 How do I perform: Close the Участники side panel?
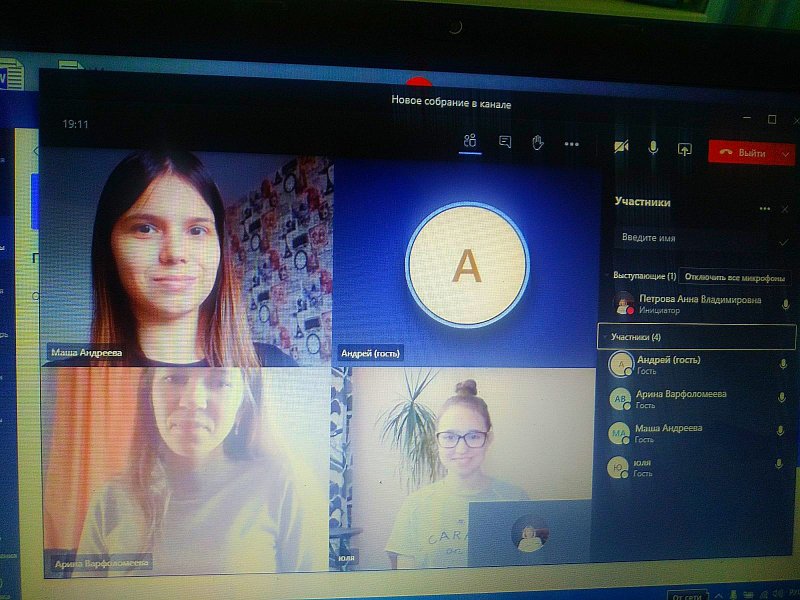pos(785,209)
